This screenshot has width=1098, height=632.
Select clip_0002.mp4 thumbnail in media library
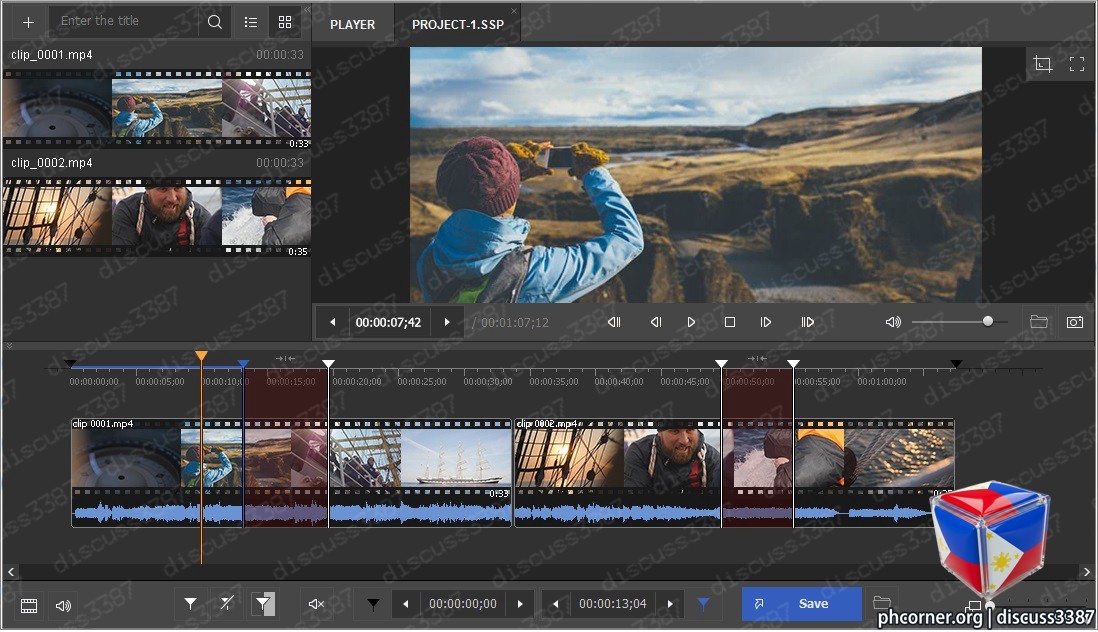point(157,215)
